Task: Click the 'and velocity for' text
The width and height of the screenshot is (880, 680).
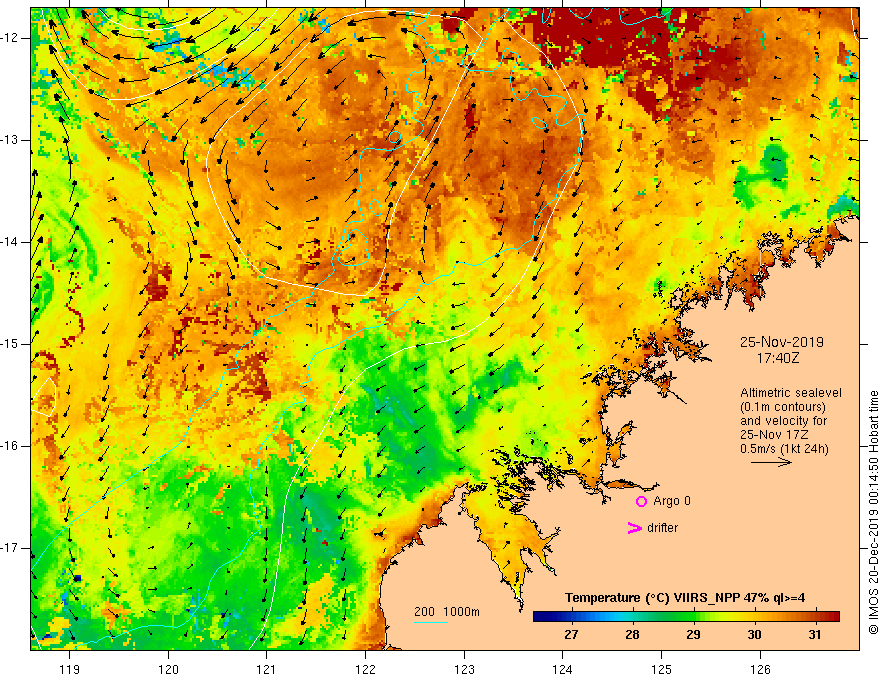Action: (x=783, y=421)
